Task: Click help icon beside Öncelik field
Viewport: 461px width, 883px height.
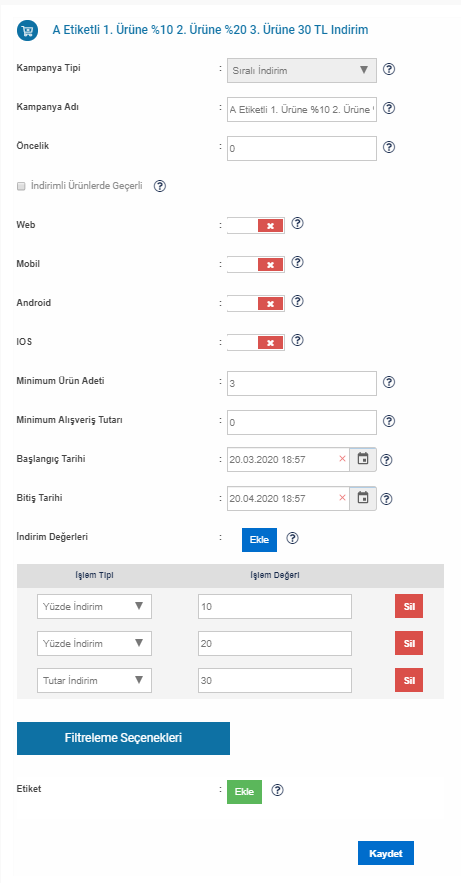Action: point(389,148)
